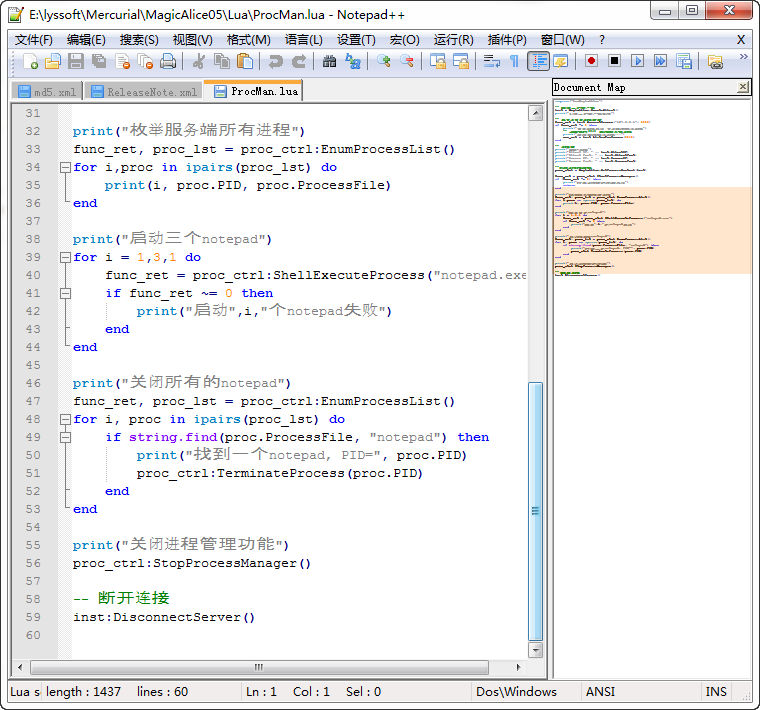Redo the last undone edit

coord(299,62)
